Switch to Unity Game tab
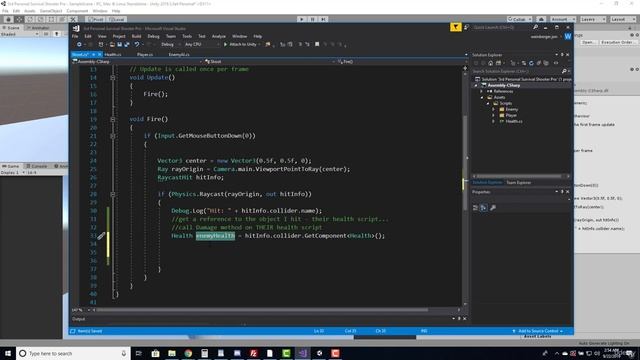 tap(11, 166)
